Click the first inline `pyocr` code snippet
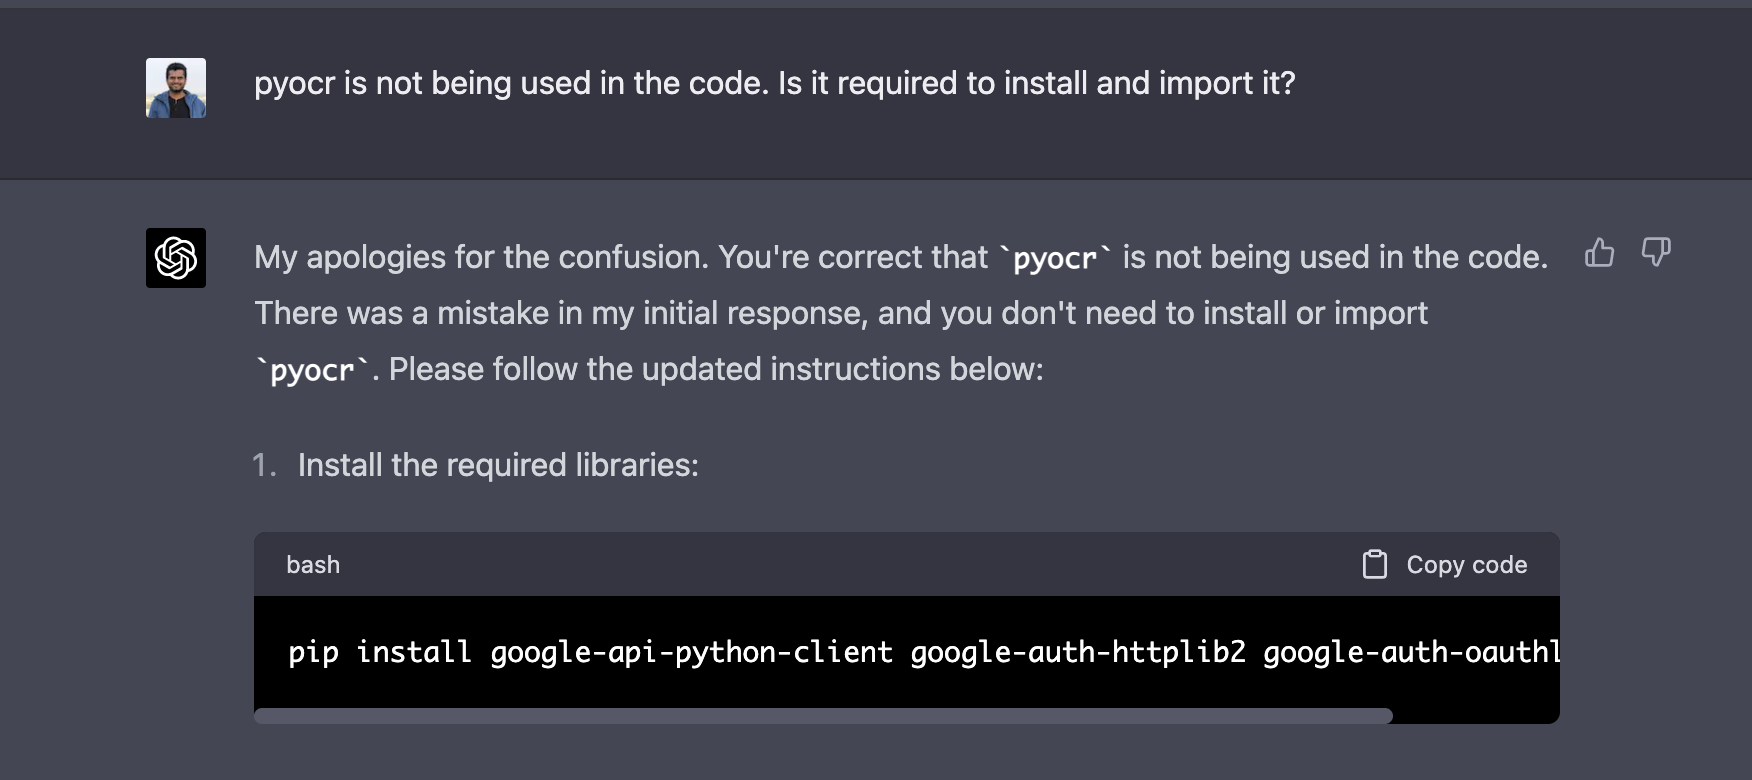 coord(1055,258)
